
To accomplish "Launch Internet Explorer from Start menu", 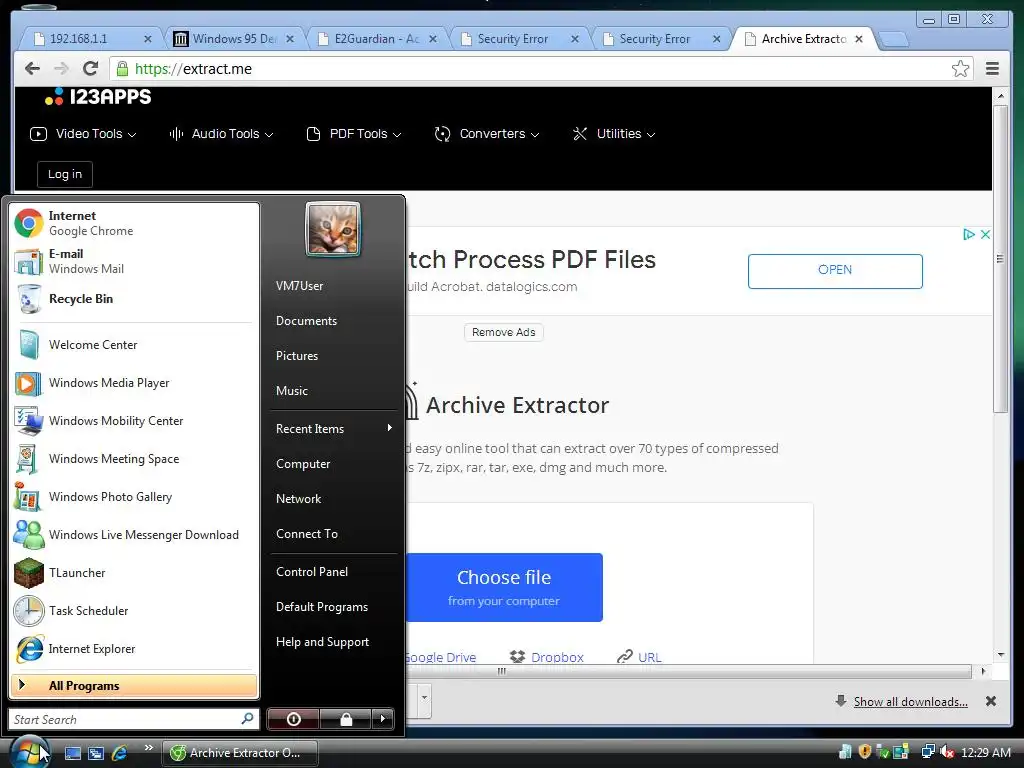I will click(134, 648).
